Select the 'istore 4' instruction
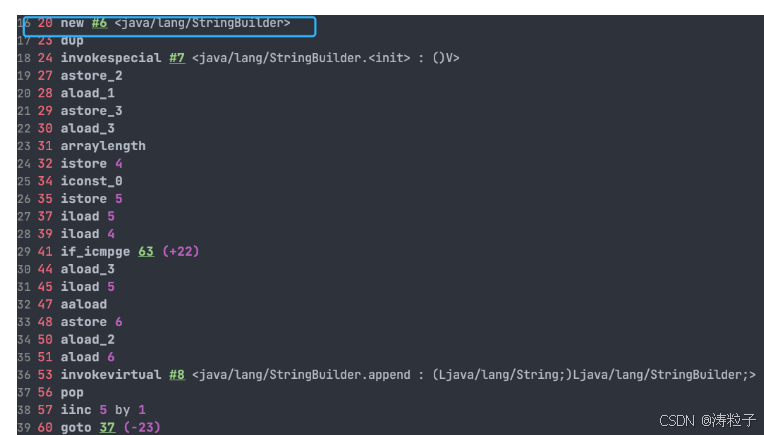 coord(91,163)
